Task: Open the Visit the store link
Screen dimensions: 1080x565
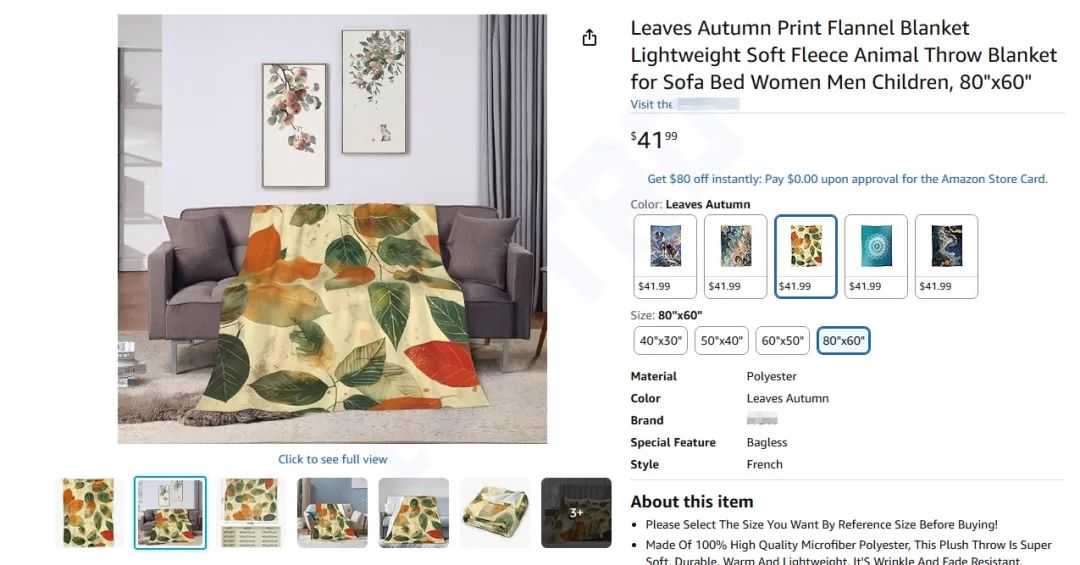Action: click(x=685, y=104)
